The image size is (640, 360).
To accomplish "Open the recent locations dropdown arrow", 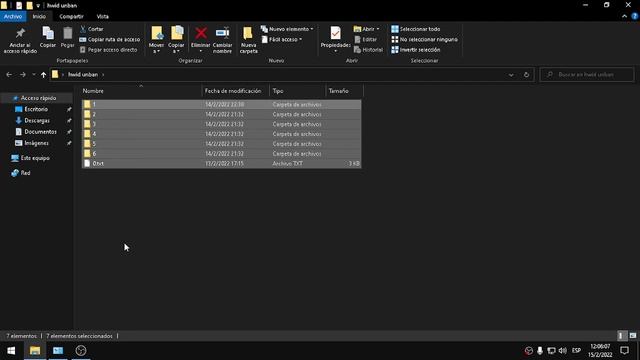I will coord(34,75).
